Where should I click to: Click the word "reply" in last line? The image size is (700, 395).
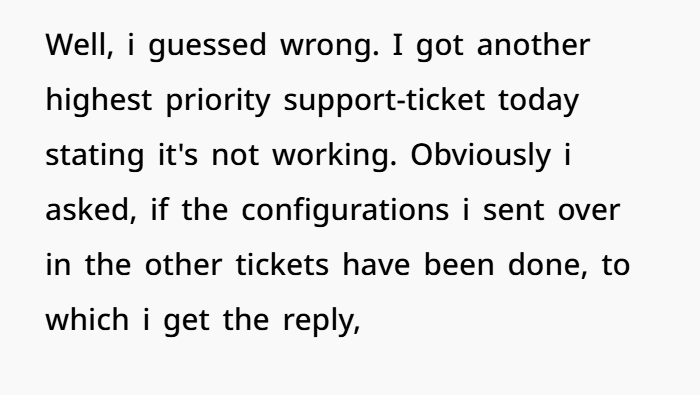(x=321, y=321)
